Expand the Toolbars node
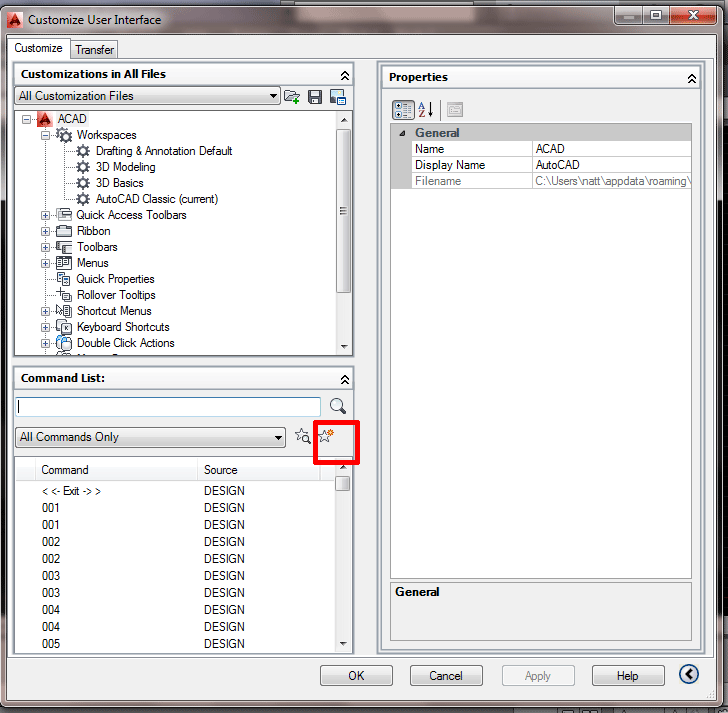Viewport: 728px width, 713px height. [x=45, y=247]
